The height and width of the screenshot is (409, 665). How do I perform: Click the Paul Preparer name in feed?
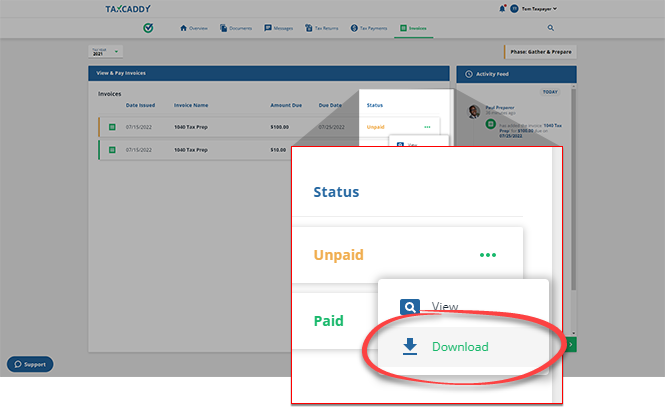[x=500, y=108]
